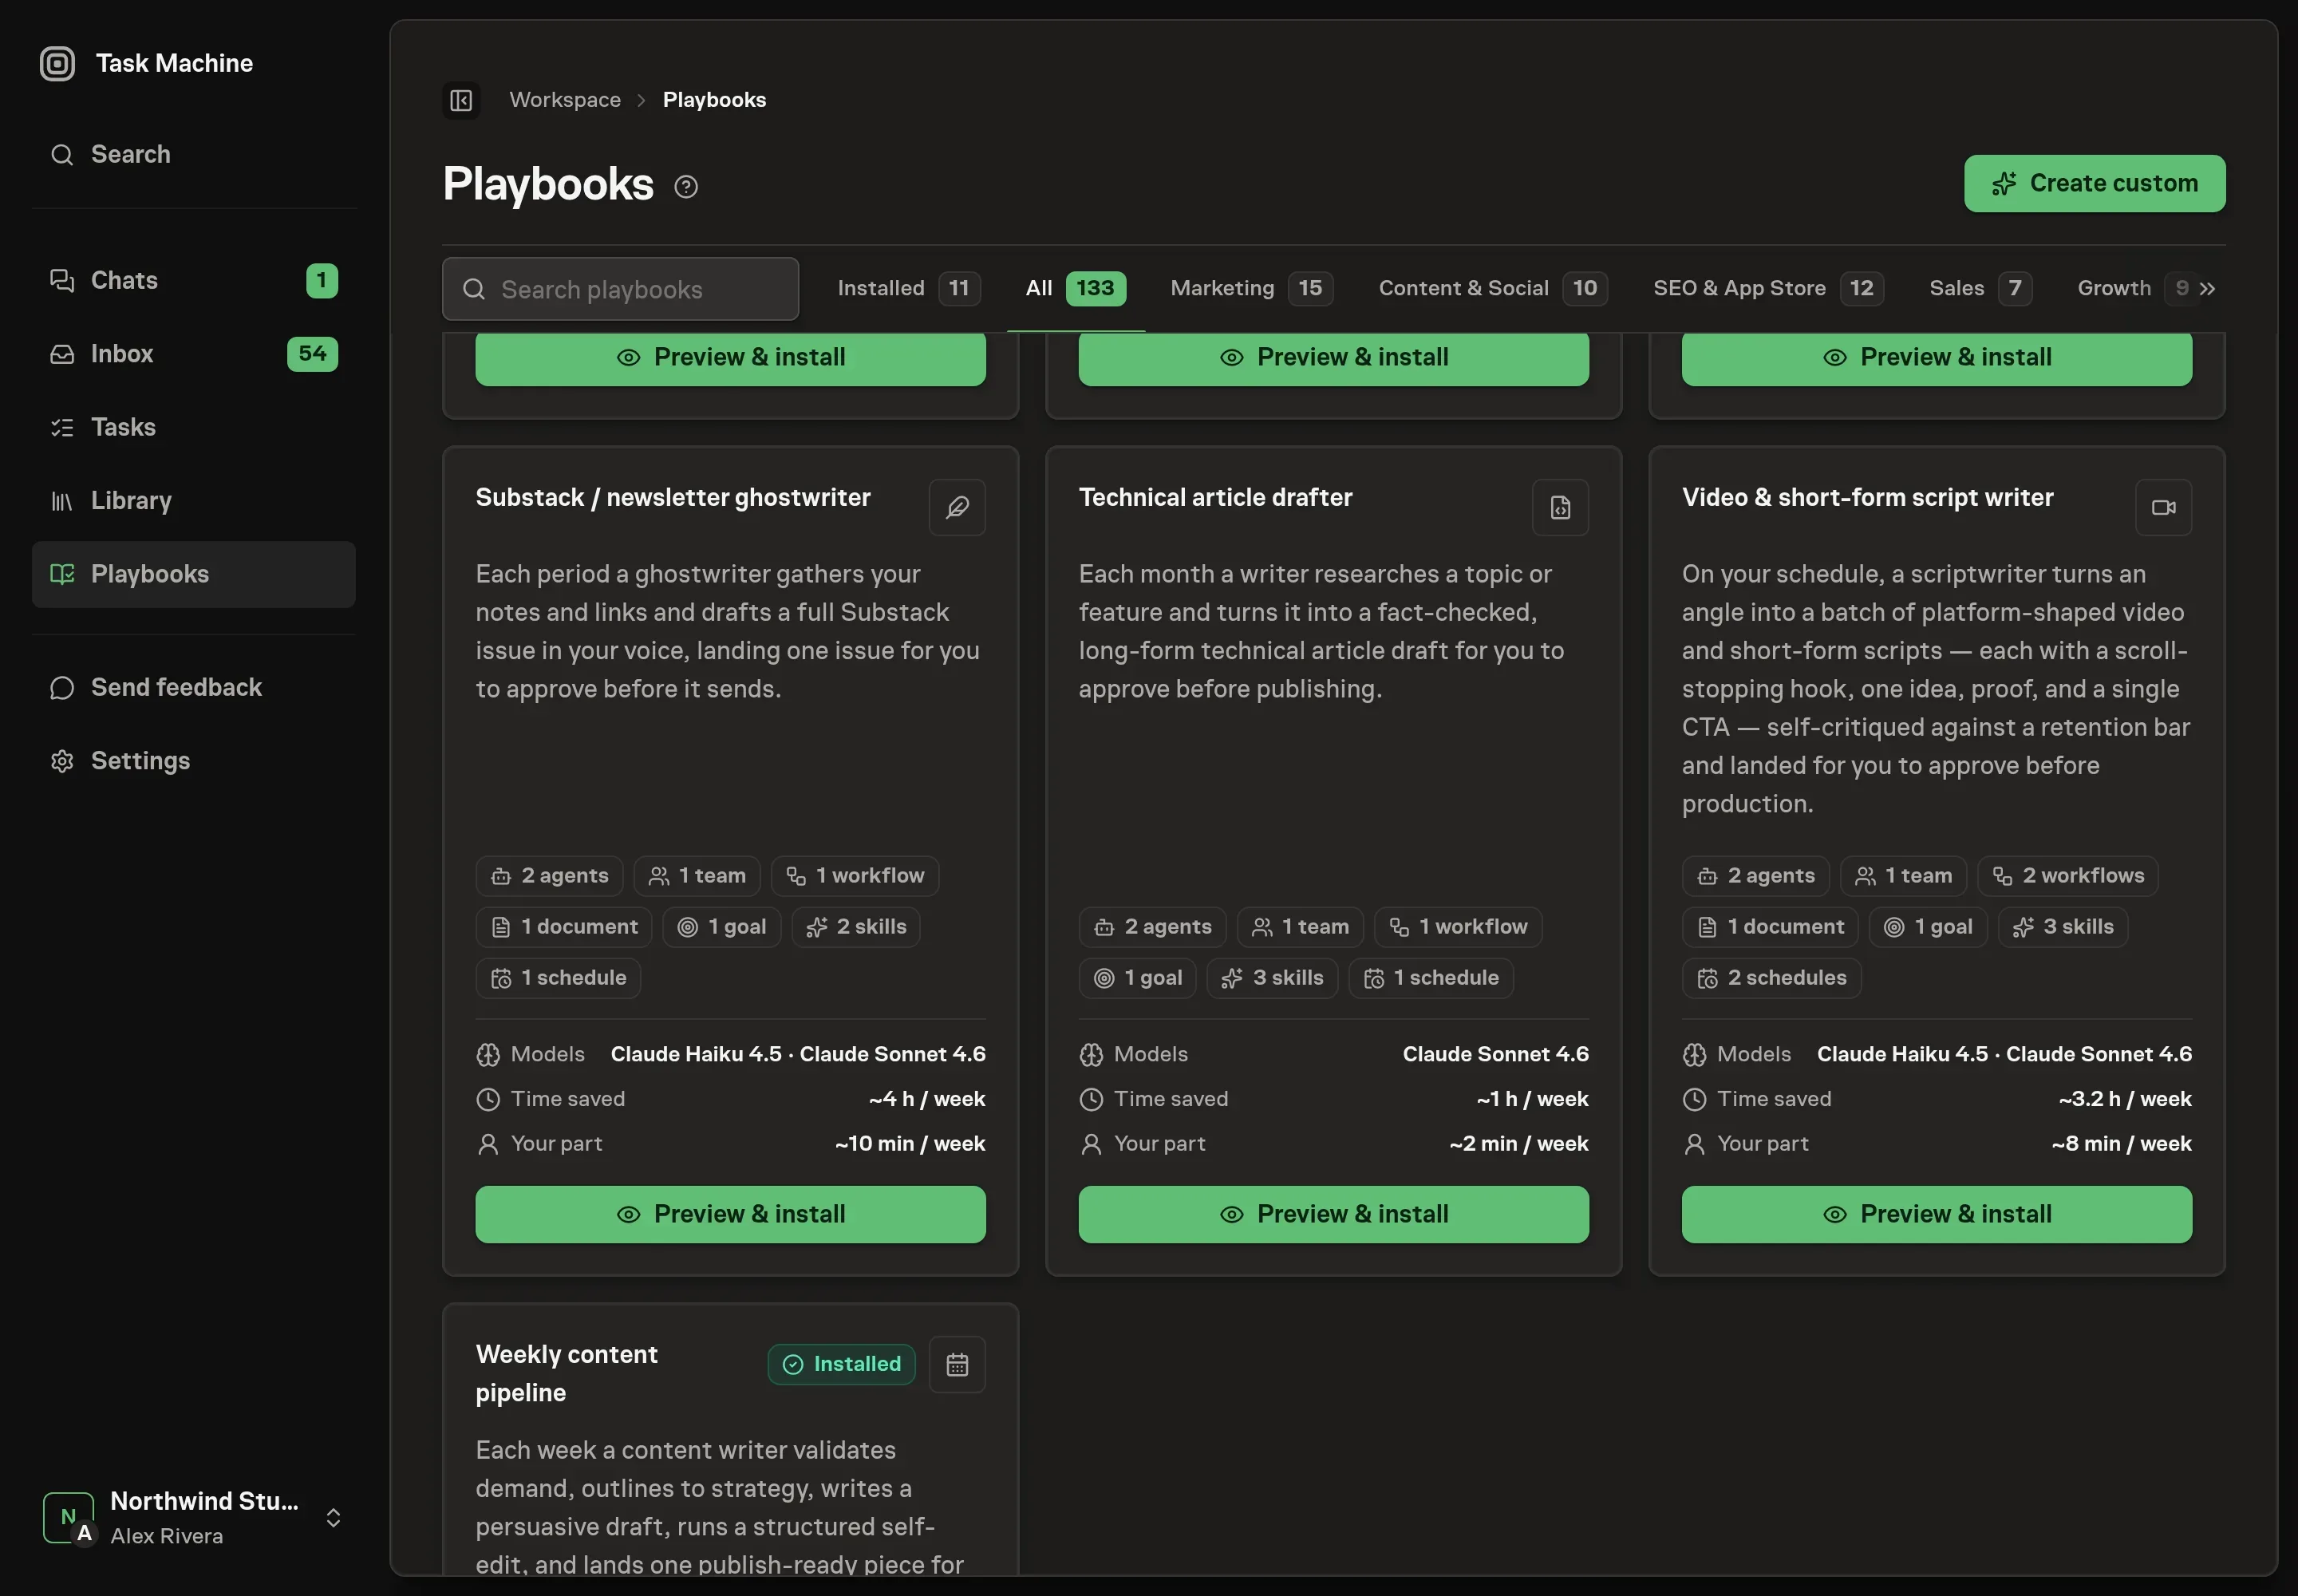Click the Settings gear icon
This screenshot has height=1596, width=2298.
(62, 761)
